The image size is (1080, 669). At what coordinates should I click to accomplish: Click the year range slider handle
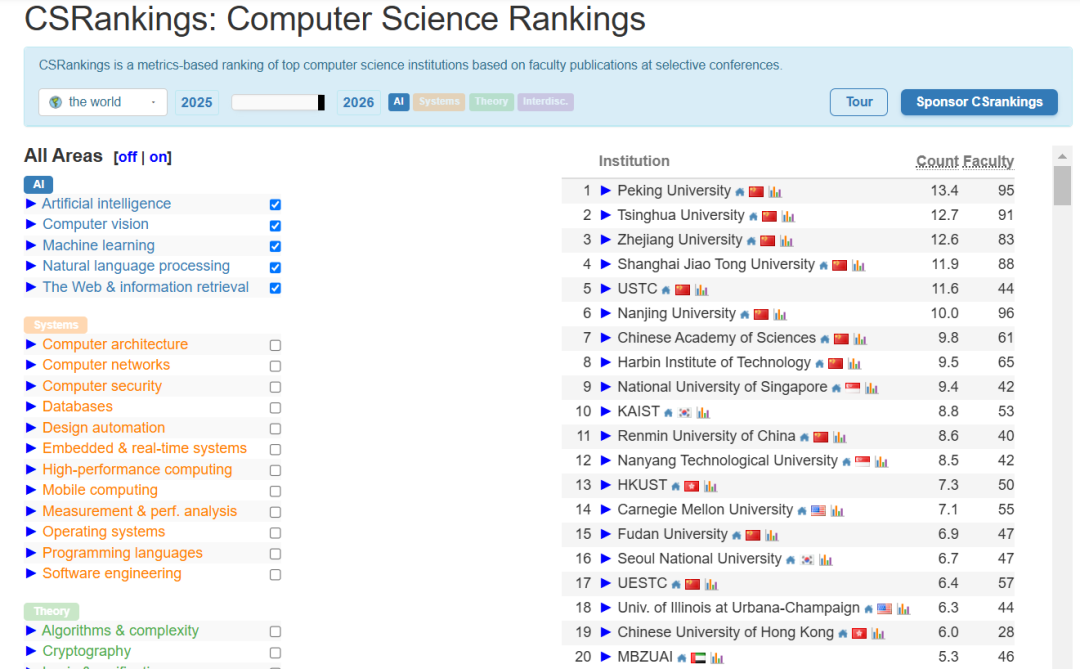coord(321,102)
